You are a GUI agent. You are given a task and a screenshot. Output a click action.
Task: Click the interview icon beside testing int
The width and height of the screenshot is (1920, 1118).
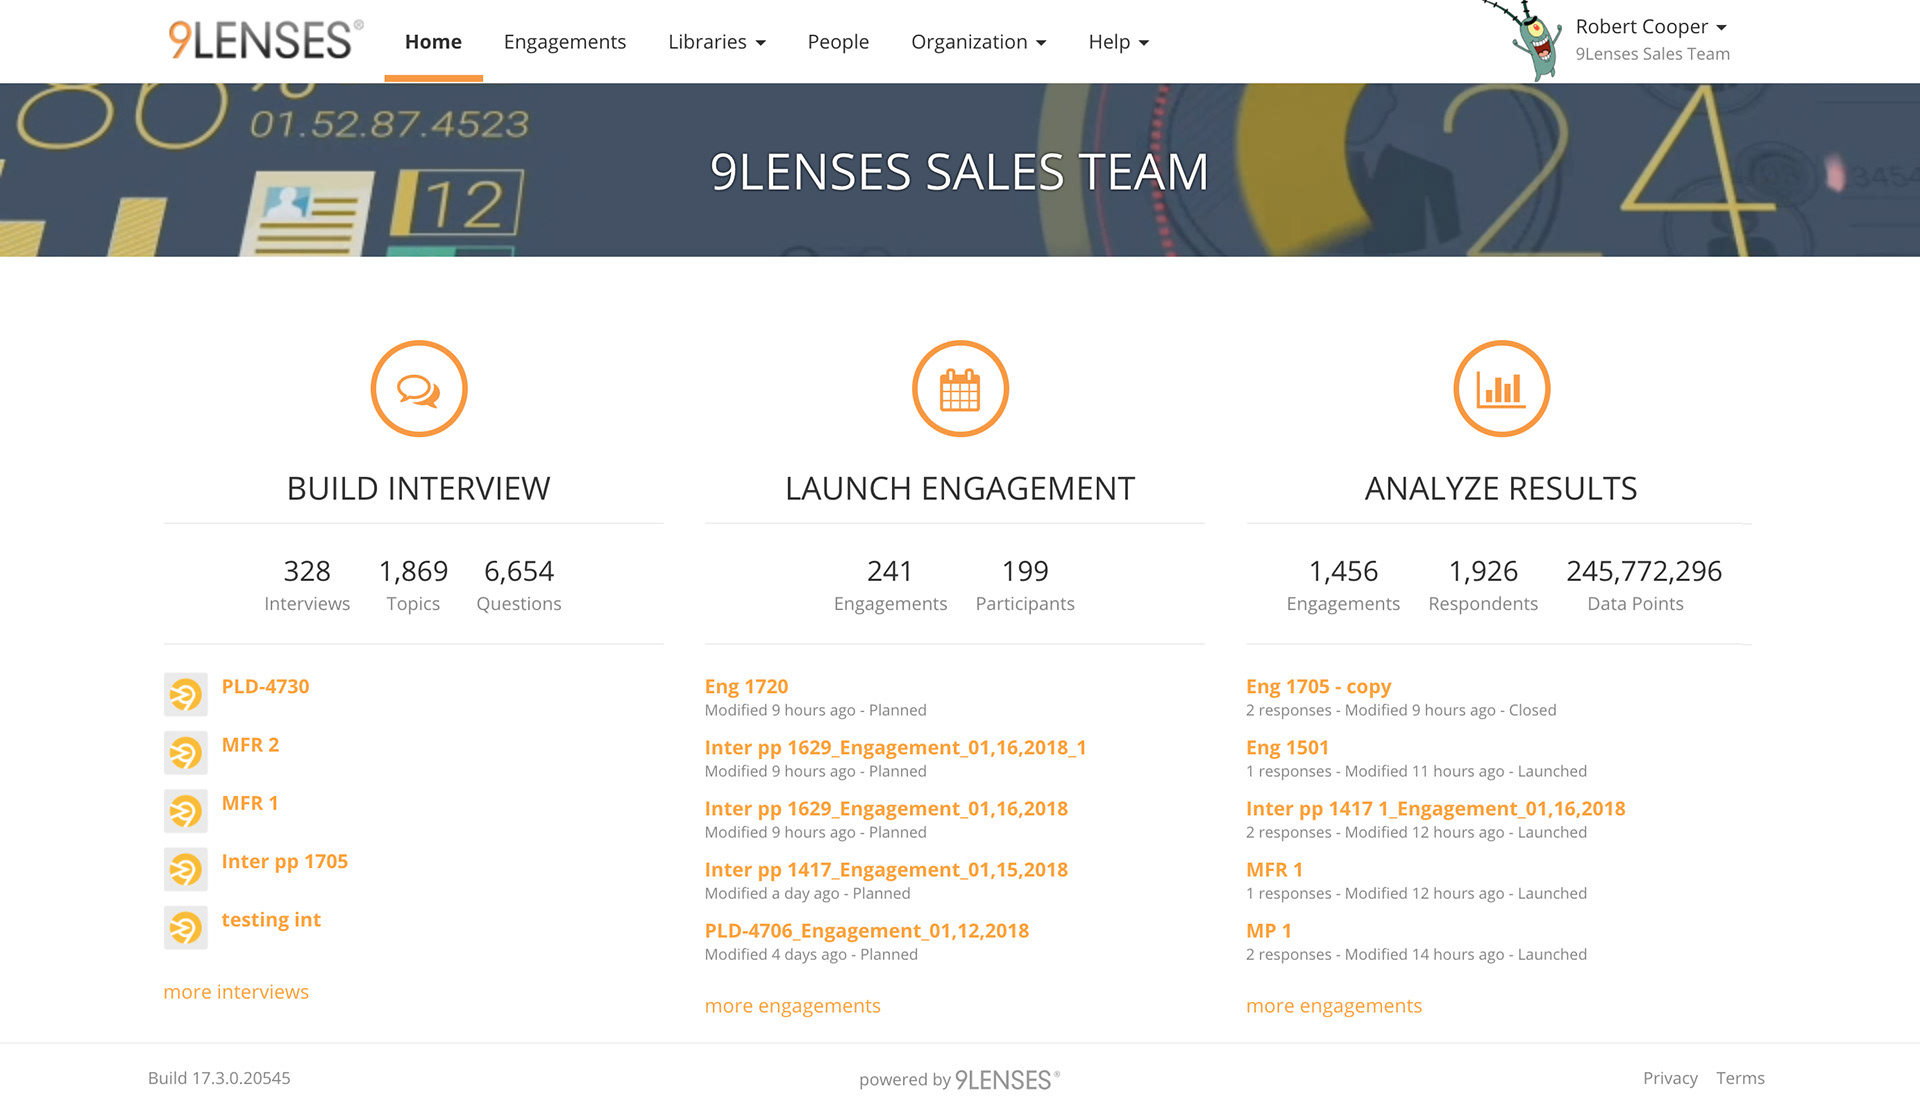[186, 927]
